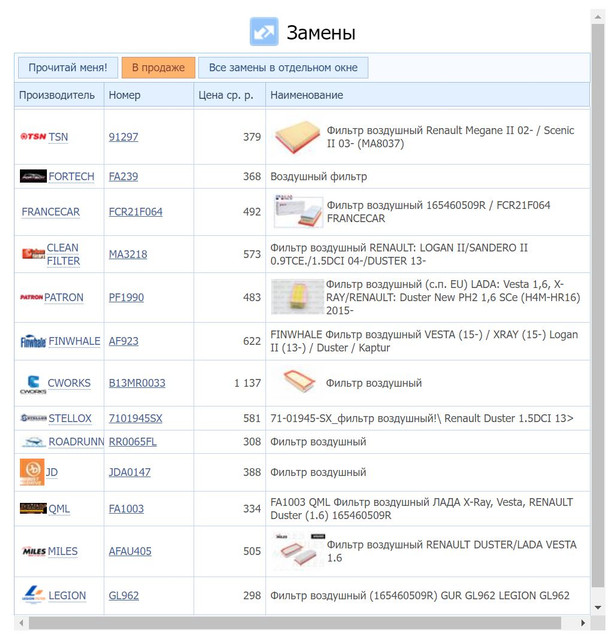
Task: Open the ROADRUNN manufacturer link
Action: tap(76, 442)
